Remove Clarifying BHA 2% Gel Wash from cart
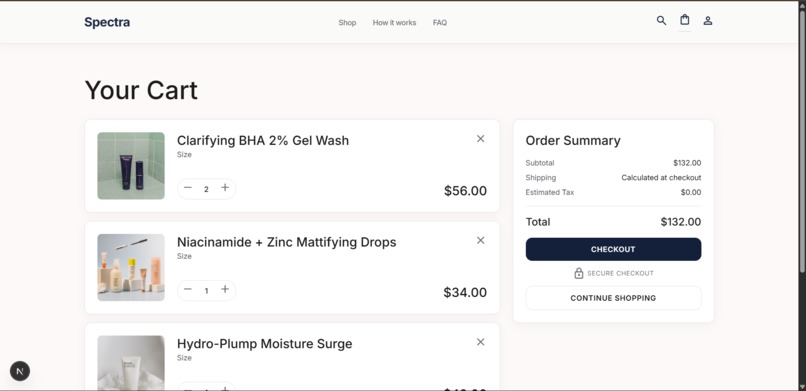This screenshot has height=391, width=806. point(481,139)
